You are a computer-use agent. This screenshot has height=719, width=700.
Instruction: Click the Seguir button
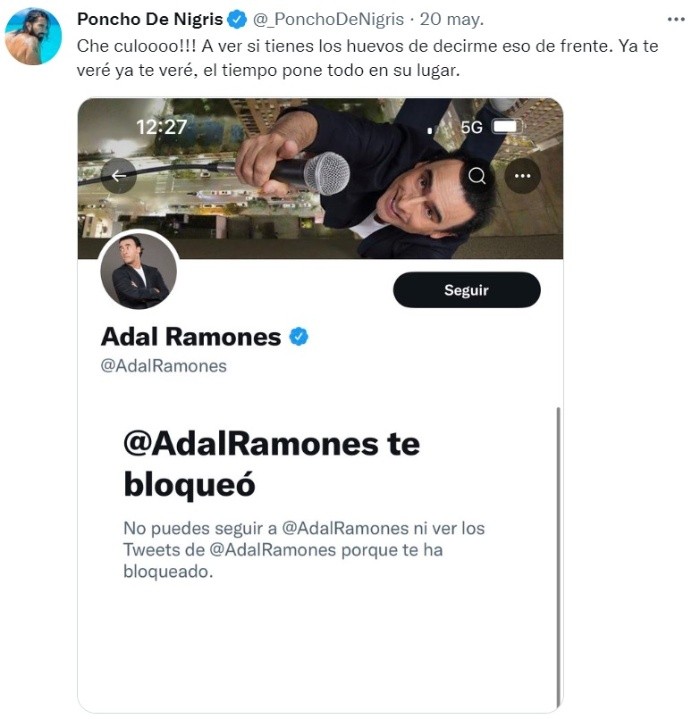click(x=467, y=290)
